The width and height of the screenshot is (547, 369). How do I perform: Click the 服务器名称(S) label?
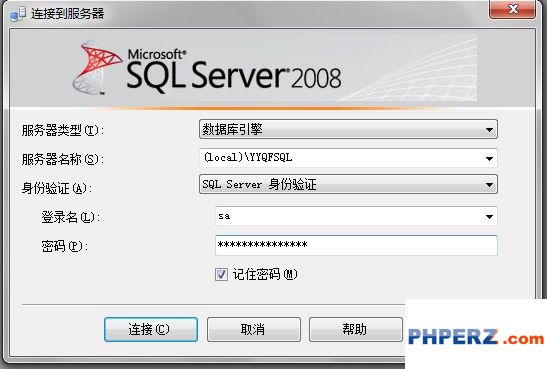click(62, 159)
